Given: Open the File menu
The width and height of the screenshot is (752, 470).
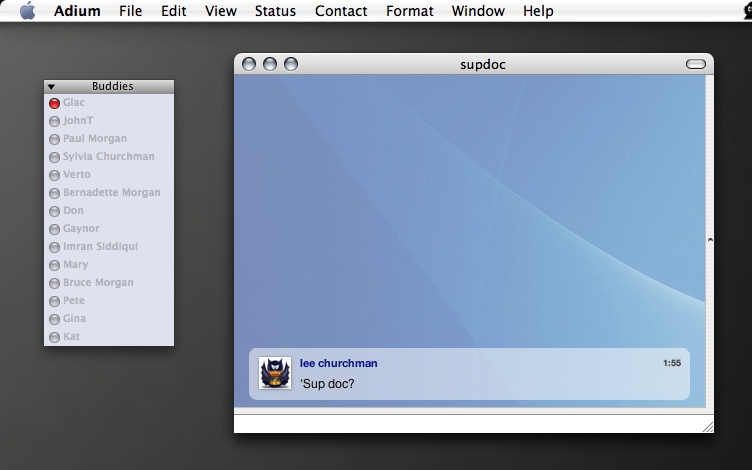Looking at the screenshot, I should 130,11.
